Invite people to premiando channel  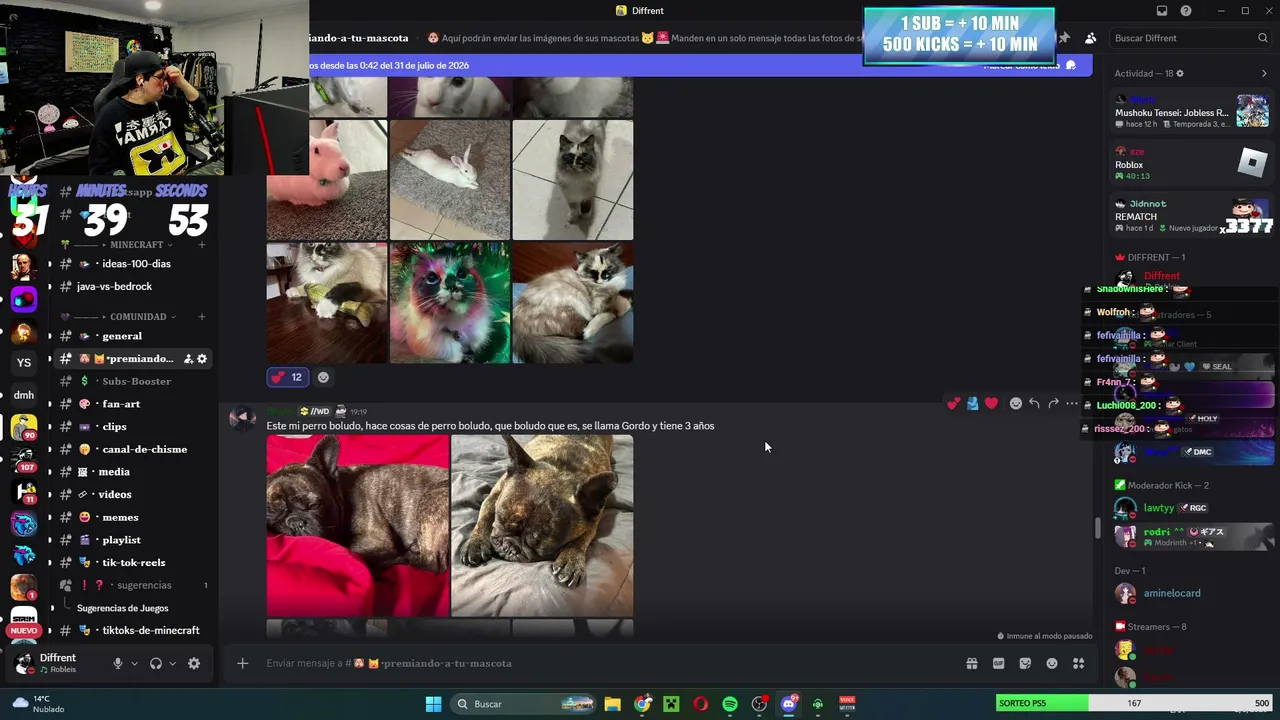[x=188, y=359]
